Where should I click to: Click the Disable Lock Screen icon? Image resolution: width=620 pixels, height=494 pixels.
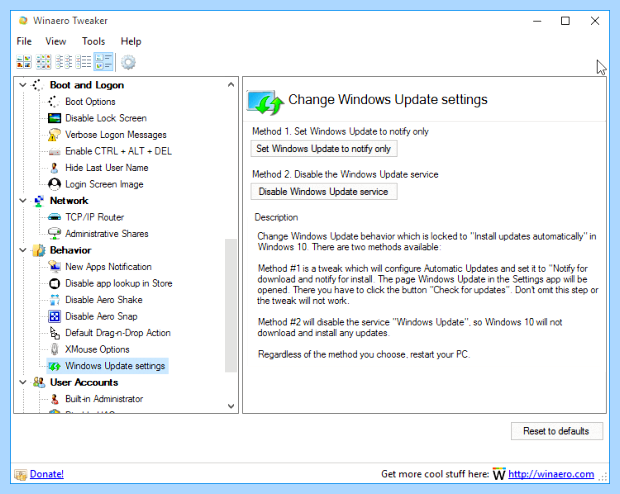(x=54, y=118)
